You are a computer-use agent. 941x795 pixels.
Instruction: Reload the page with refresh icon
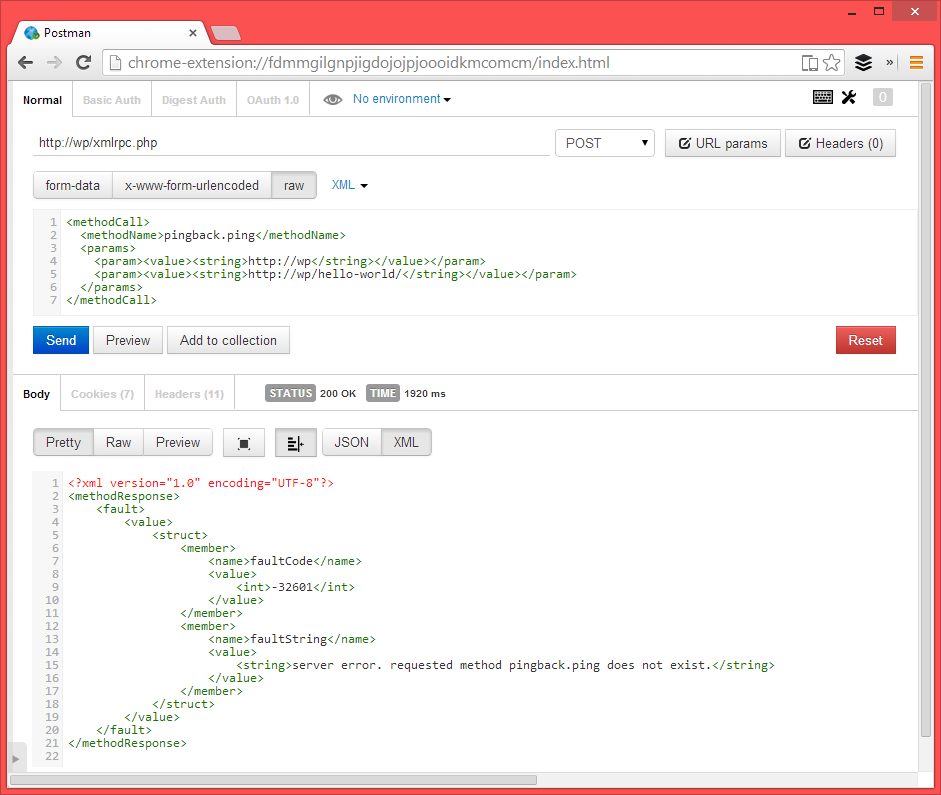pyautogui.click(x=83, y=62)
